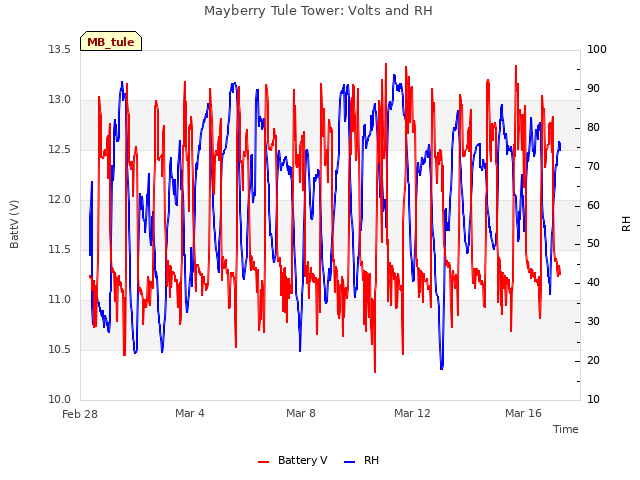The image size is (640, 480).
Task: Click the 30 RH tick label
Action: [x=593, y=322]
